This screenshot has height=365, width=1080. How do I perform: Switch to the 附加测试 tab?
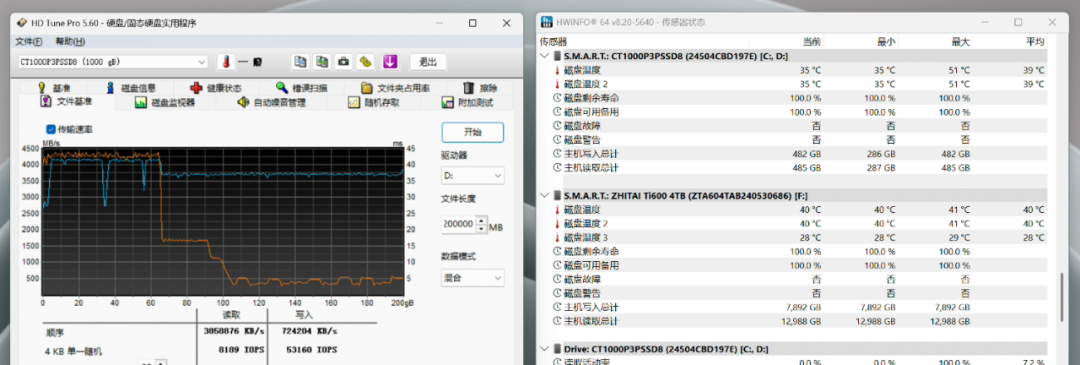tap(467, 103)
